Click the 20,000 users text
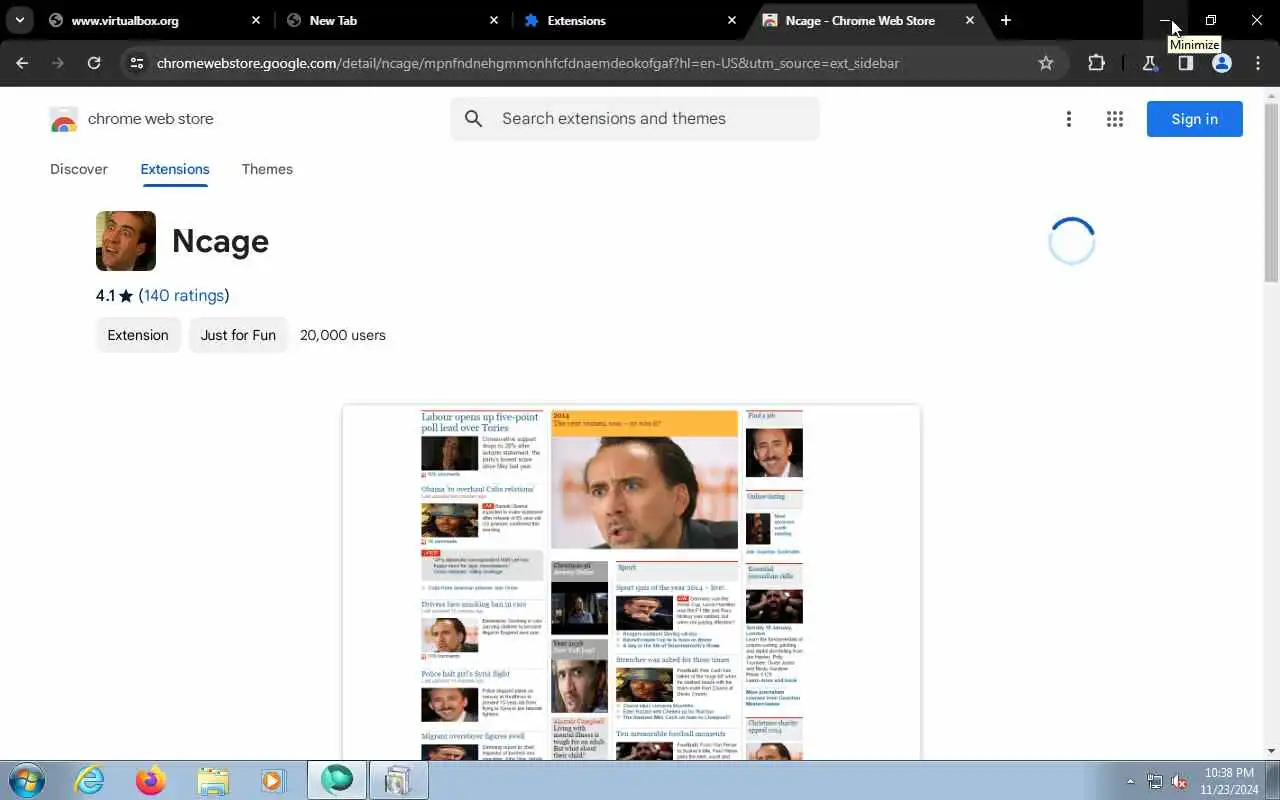This screenshot has width=1280, height=800. coord(343,335)
